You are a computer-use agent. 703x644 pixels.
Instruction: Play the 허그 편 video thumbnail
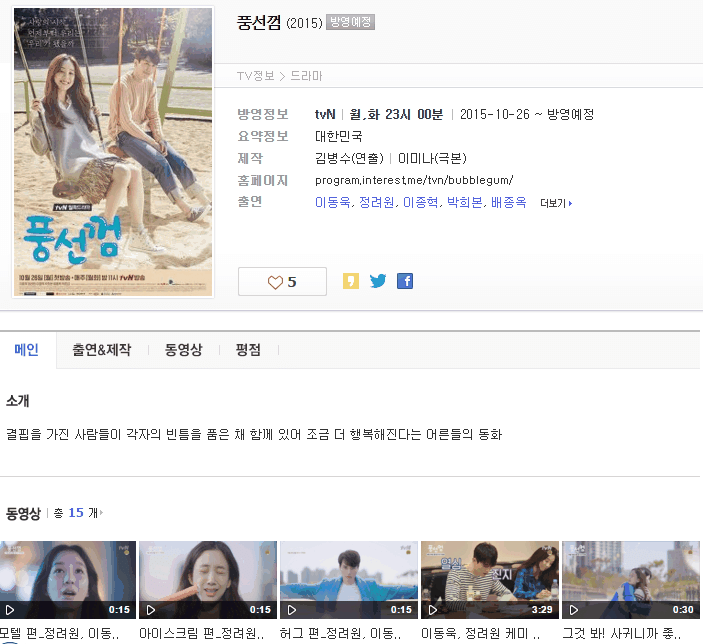click(x=349, y=580)
